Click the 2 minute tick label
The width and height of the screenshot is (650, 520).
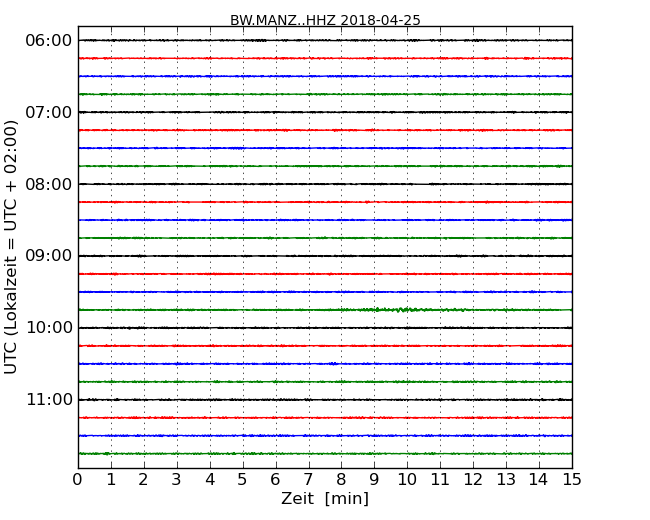(143, 480)
